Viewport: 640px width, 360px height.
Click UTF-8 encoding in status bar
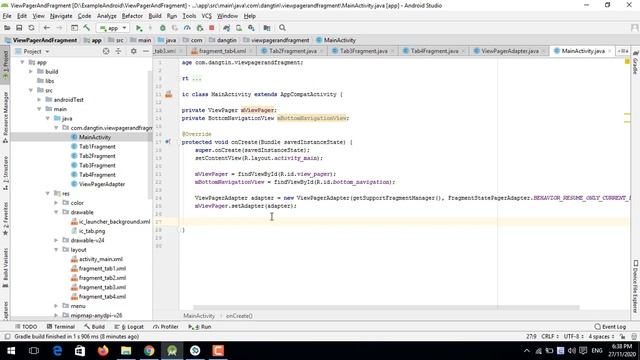pyautogui.click(x=574, y=337)
